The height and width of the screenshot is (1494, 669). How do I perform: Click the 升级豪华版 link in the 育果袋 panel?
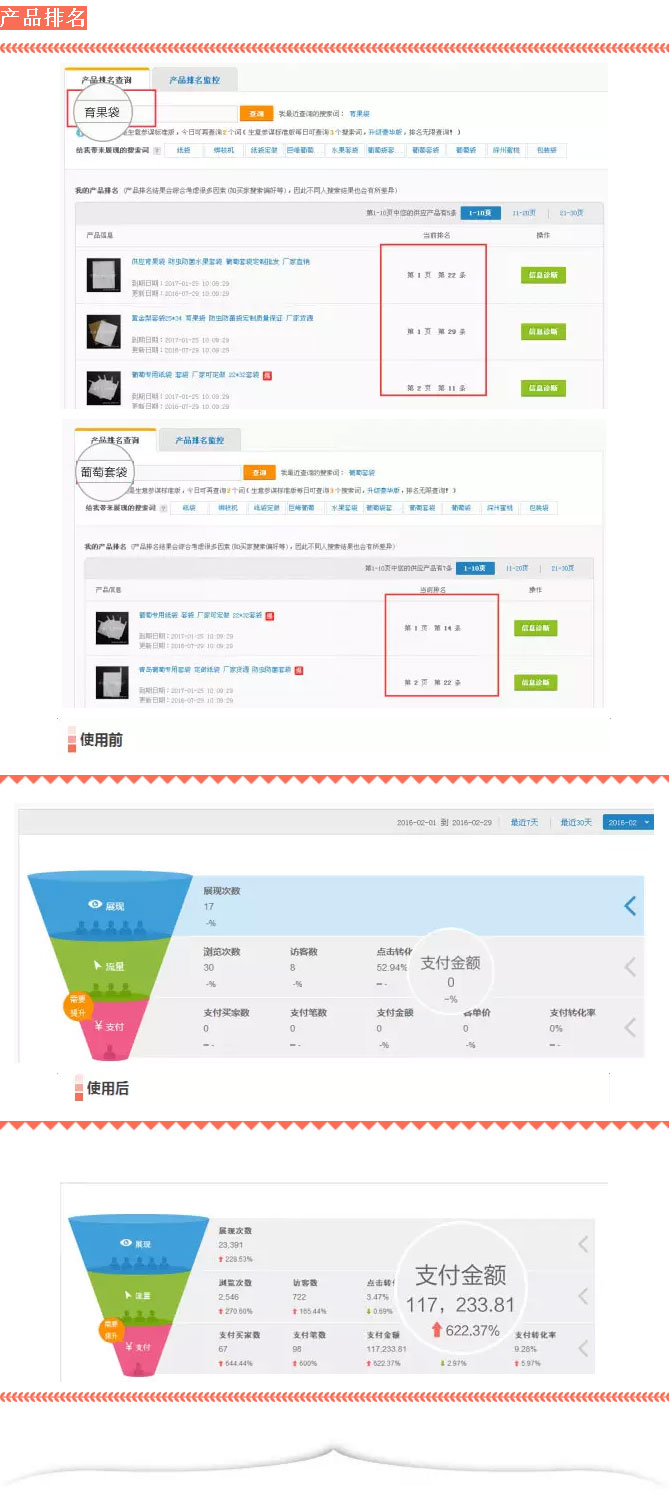386,131
